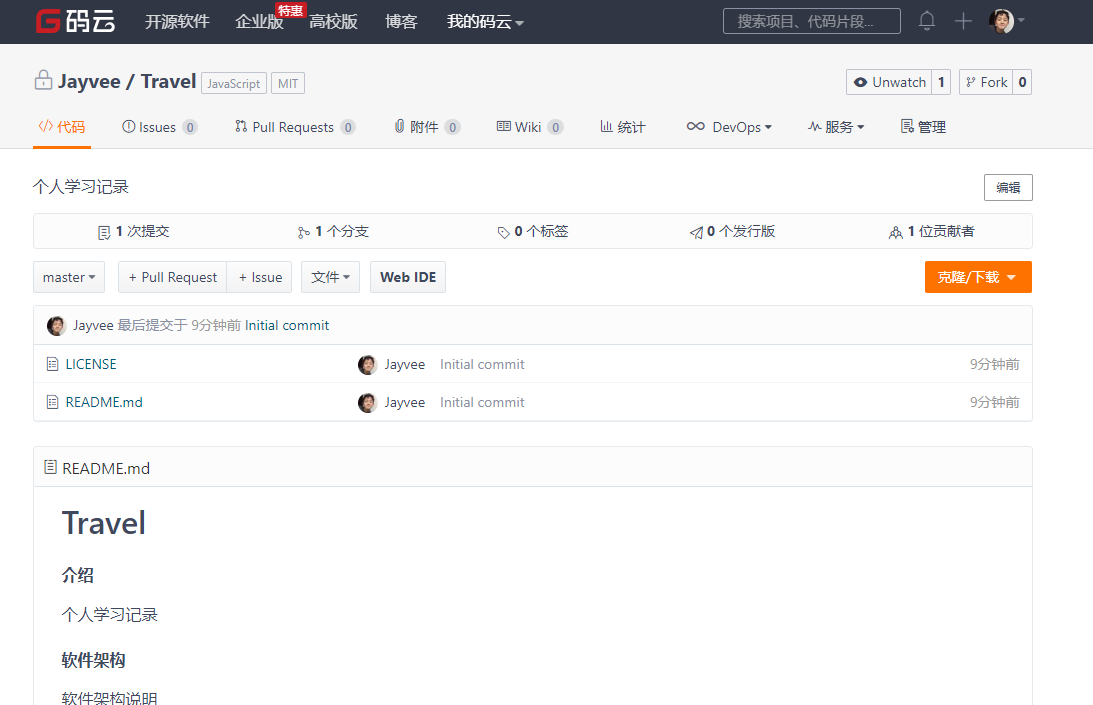Click the + Issue button
Viewport: 1093px width, 705px height.
click(259, 277)
